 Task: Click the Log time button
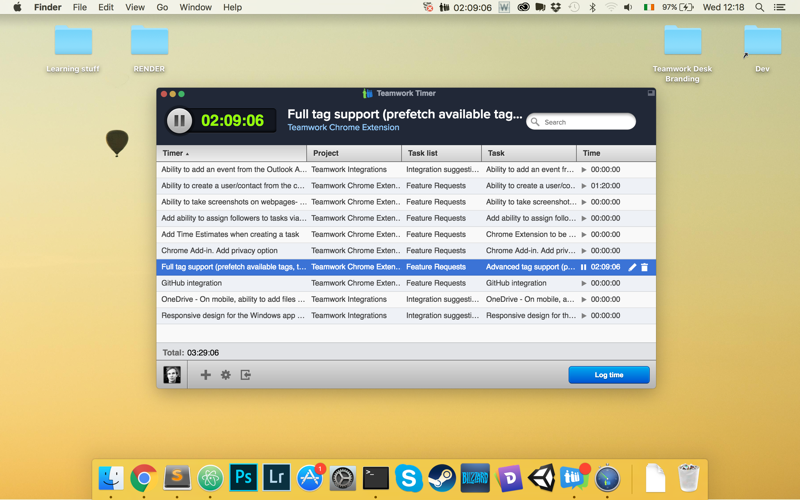coord(609,375)
